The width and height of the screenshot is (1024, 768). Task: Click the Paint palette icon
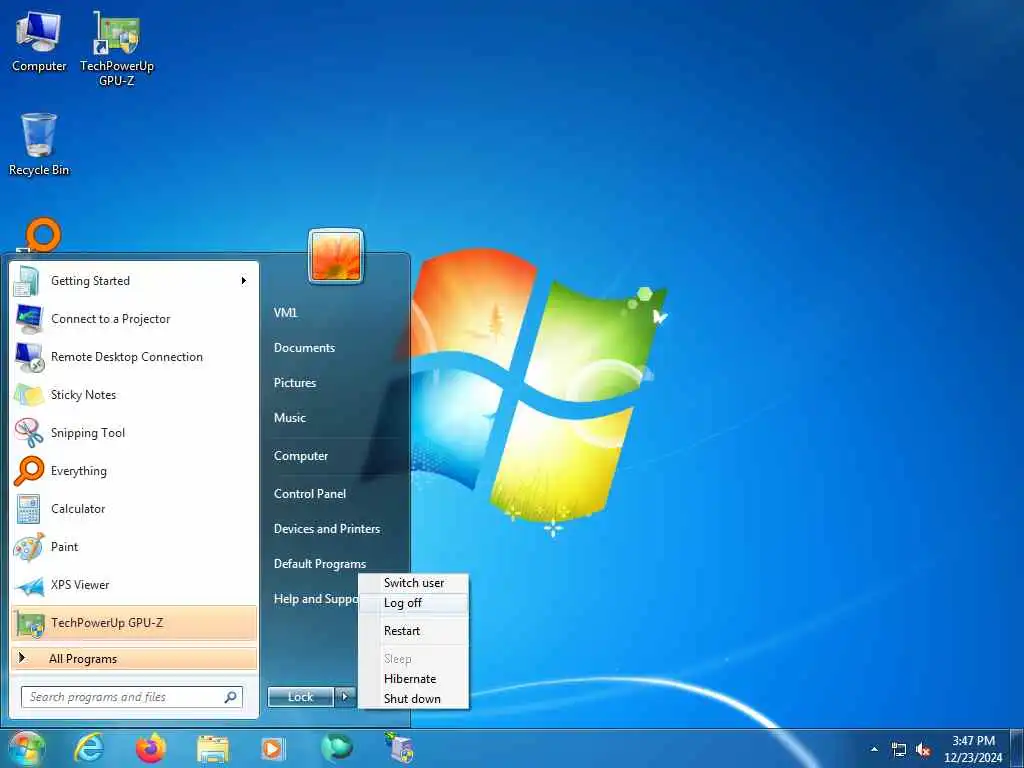coord(29,547)
